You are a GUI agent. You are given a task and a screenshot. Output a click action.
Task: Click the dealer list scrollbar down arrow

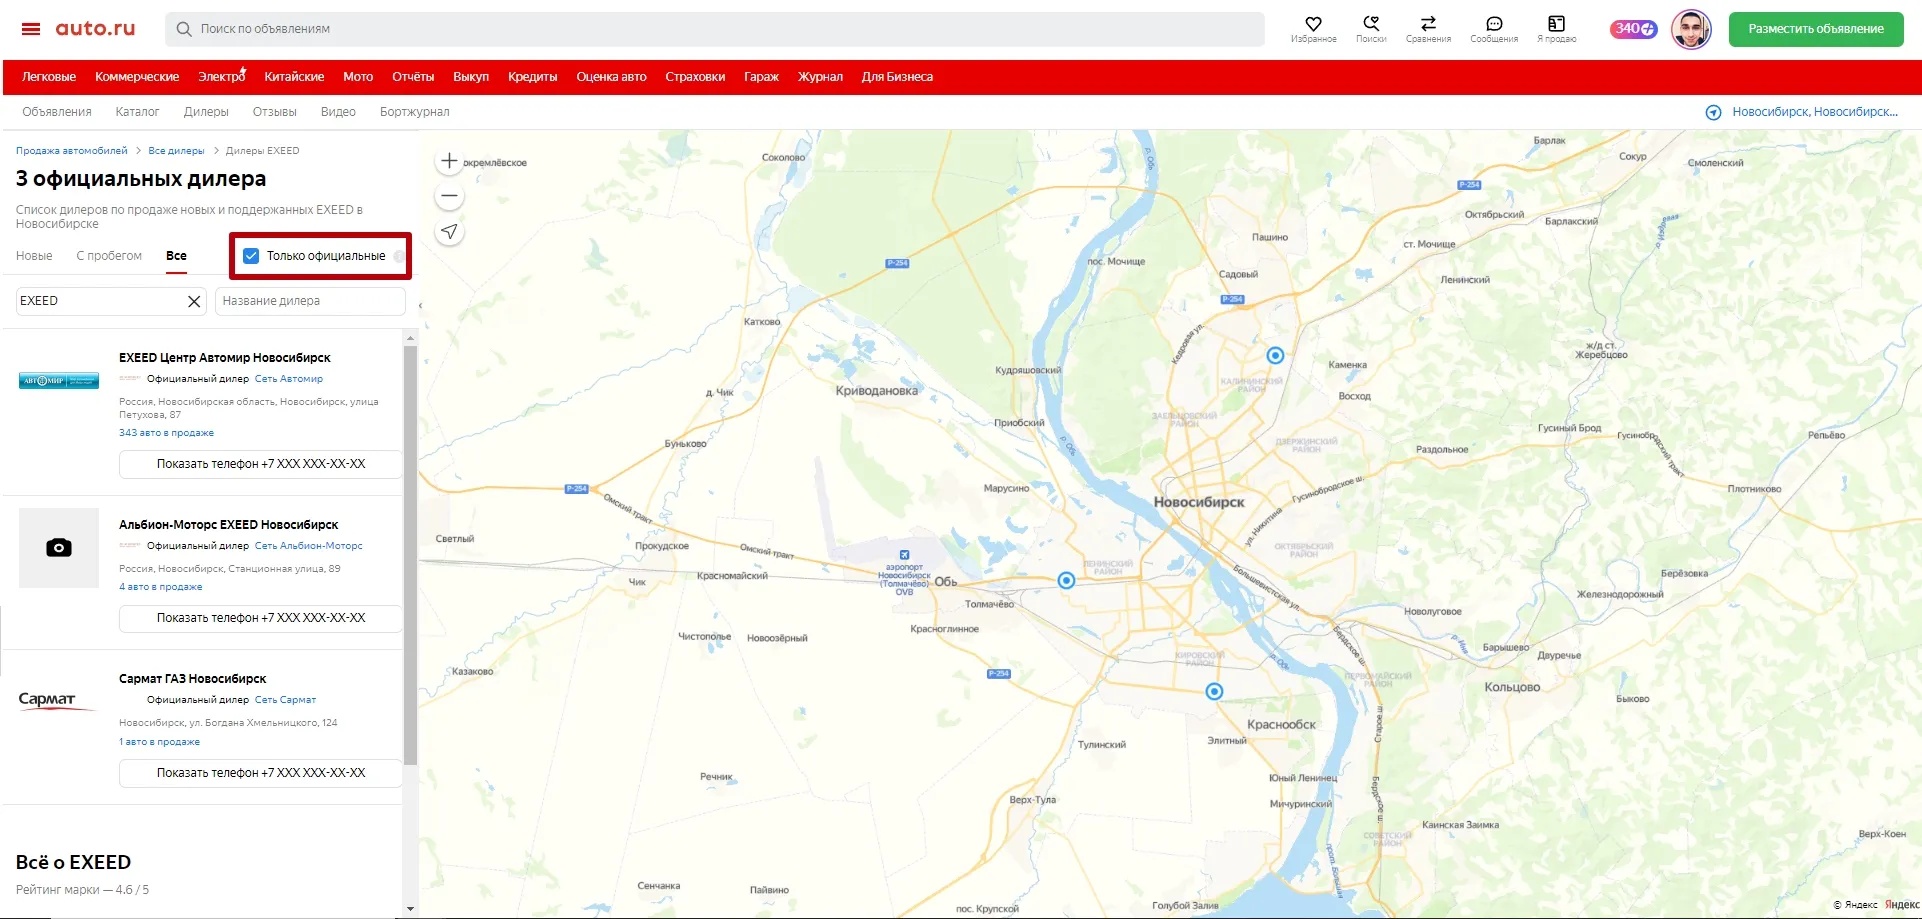[x=410, y=909]
